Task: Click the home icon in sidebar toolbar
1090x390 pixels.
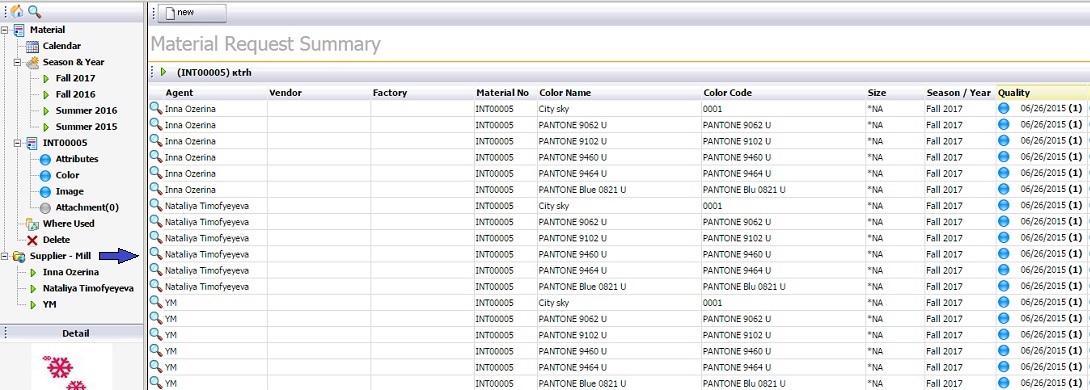Action: coord(17,12)
